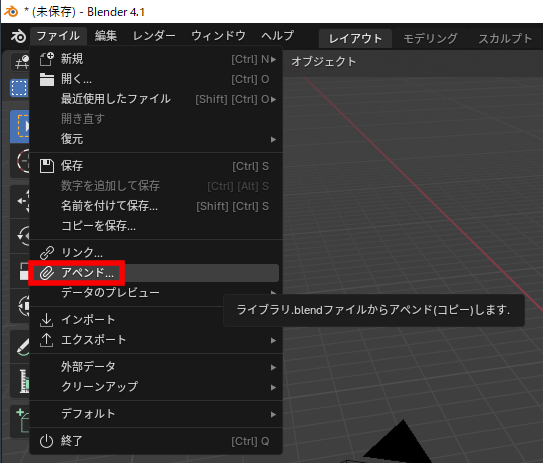Expand the 外部データ submenu

pyautogui.click(x=156, y=367)
